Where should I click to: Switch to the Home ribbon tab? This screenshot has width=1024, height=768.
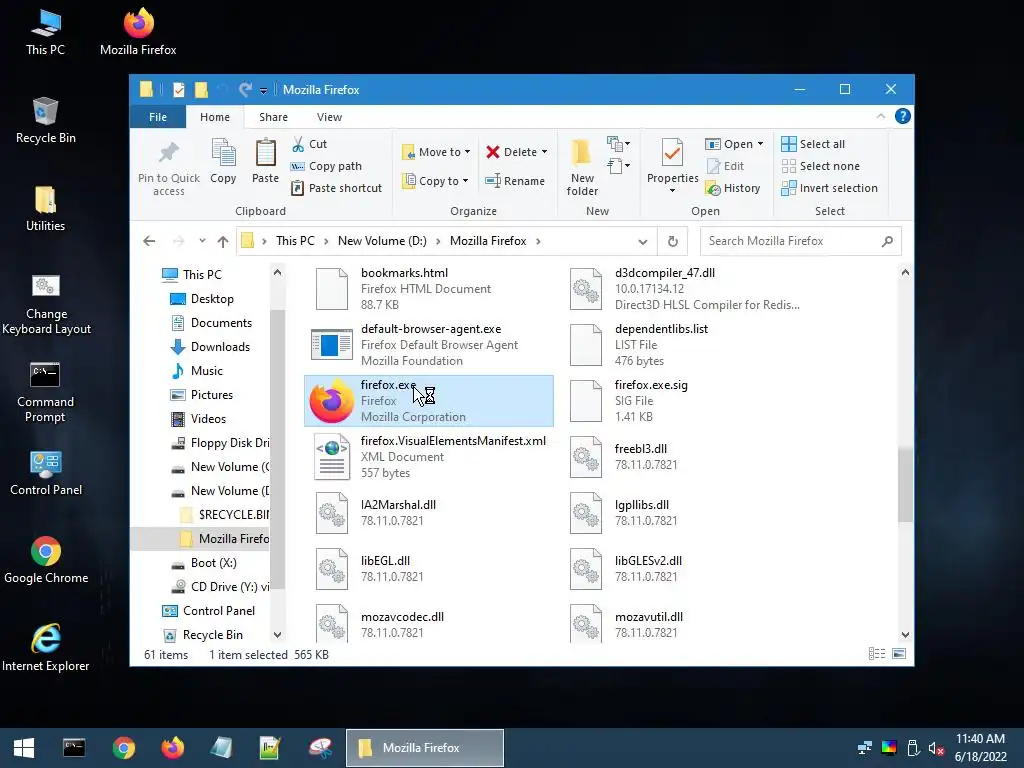(x=215, y=117)
